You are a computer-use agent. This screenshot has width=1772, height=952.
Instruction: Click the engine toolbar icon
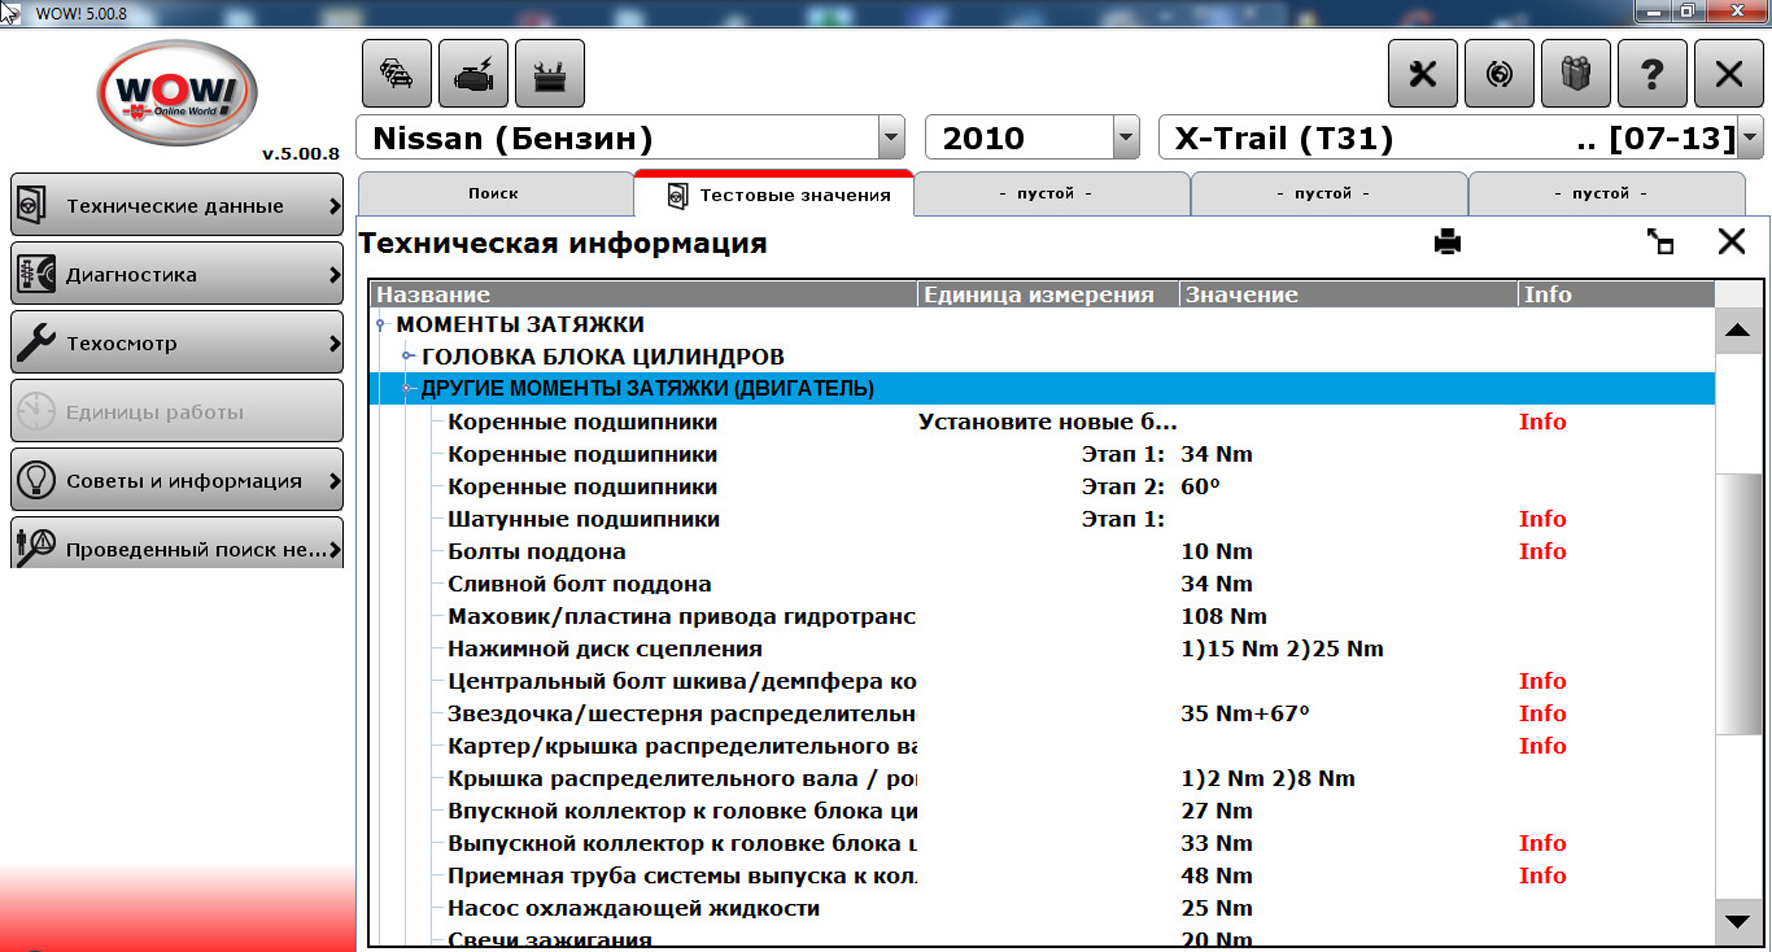coord(473,74)
